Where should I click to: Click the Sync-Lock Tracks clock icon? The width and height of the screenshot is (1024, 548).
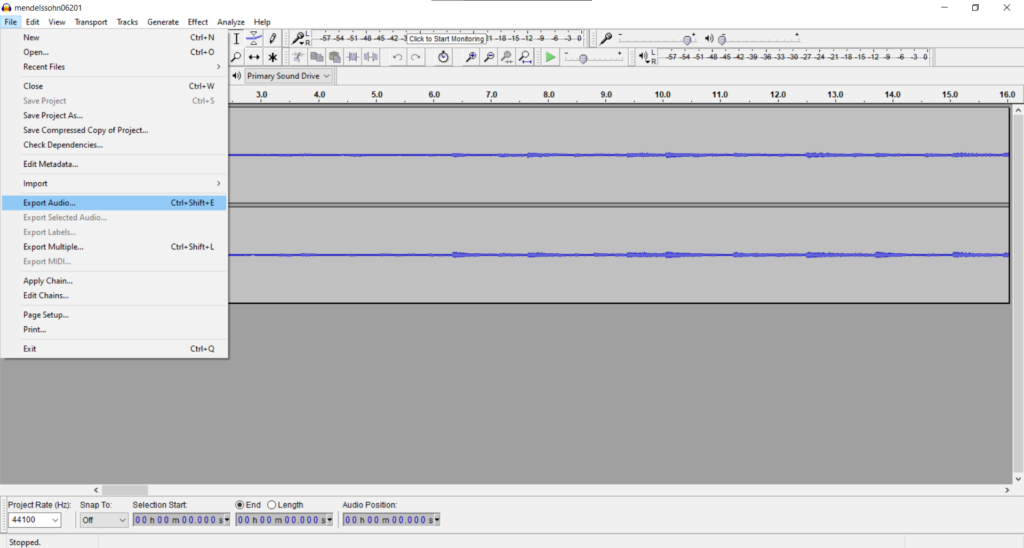click(x=444, y=58)
